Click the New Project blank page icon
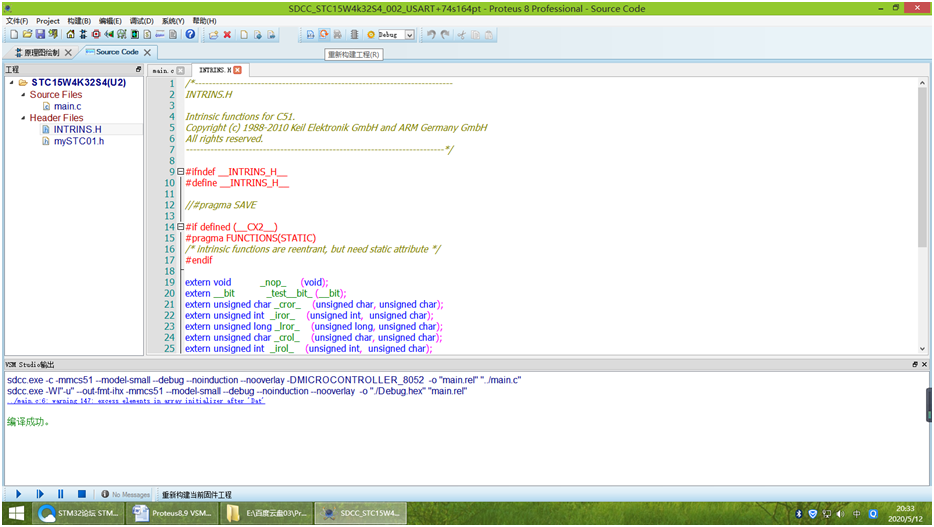 (x=13, y=35)
